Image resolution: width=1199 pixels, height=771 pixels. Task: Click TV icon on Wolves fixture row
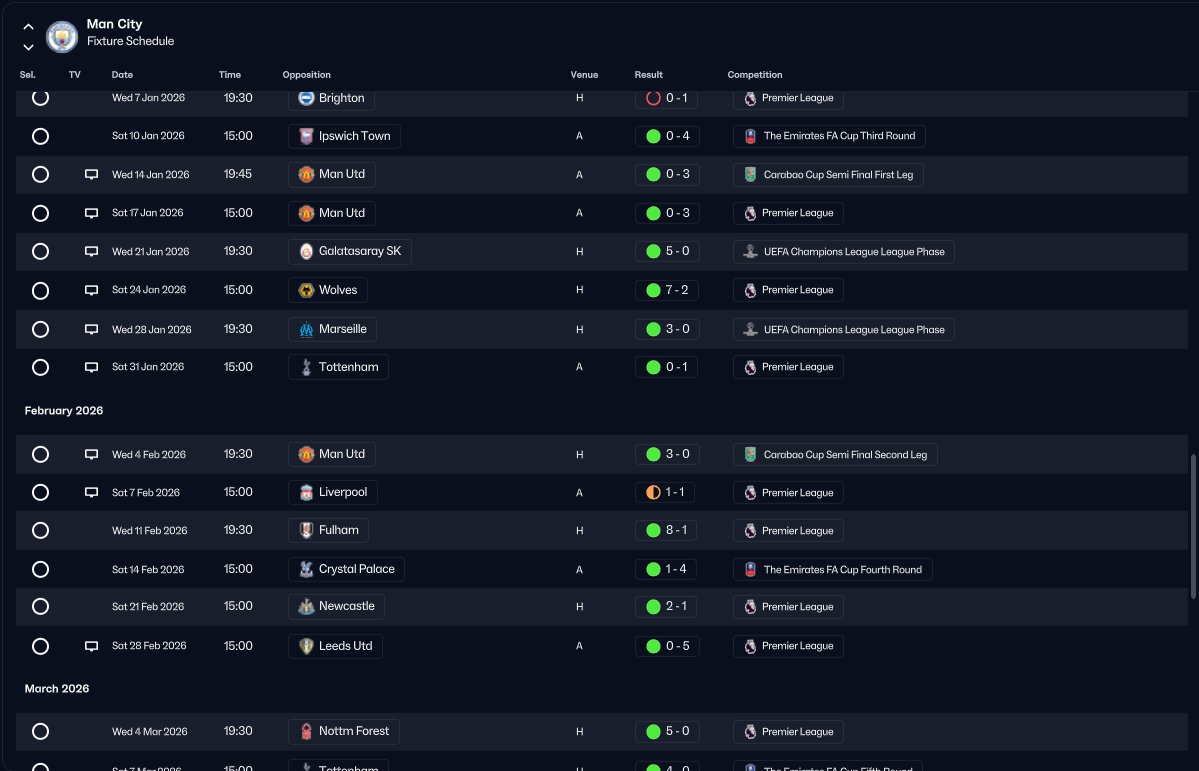click(91, 290)
